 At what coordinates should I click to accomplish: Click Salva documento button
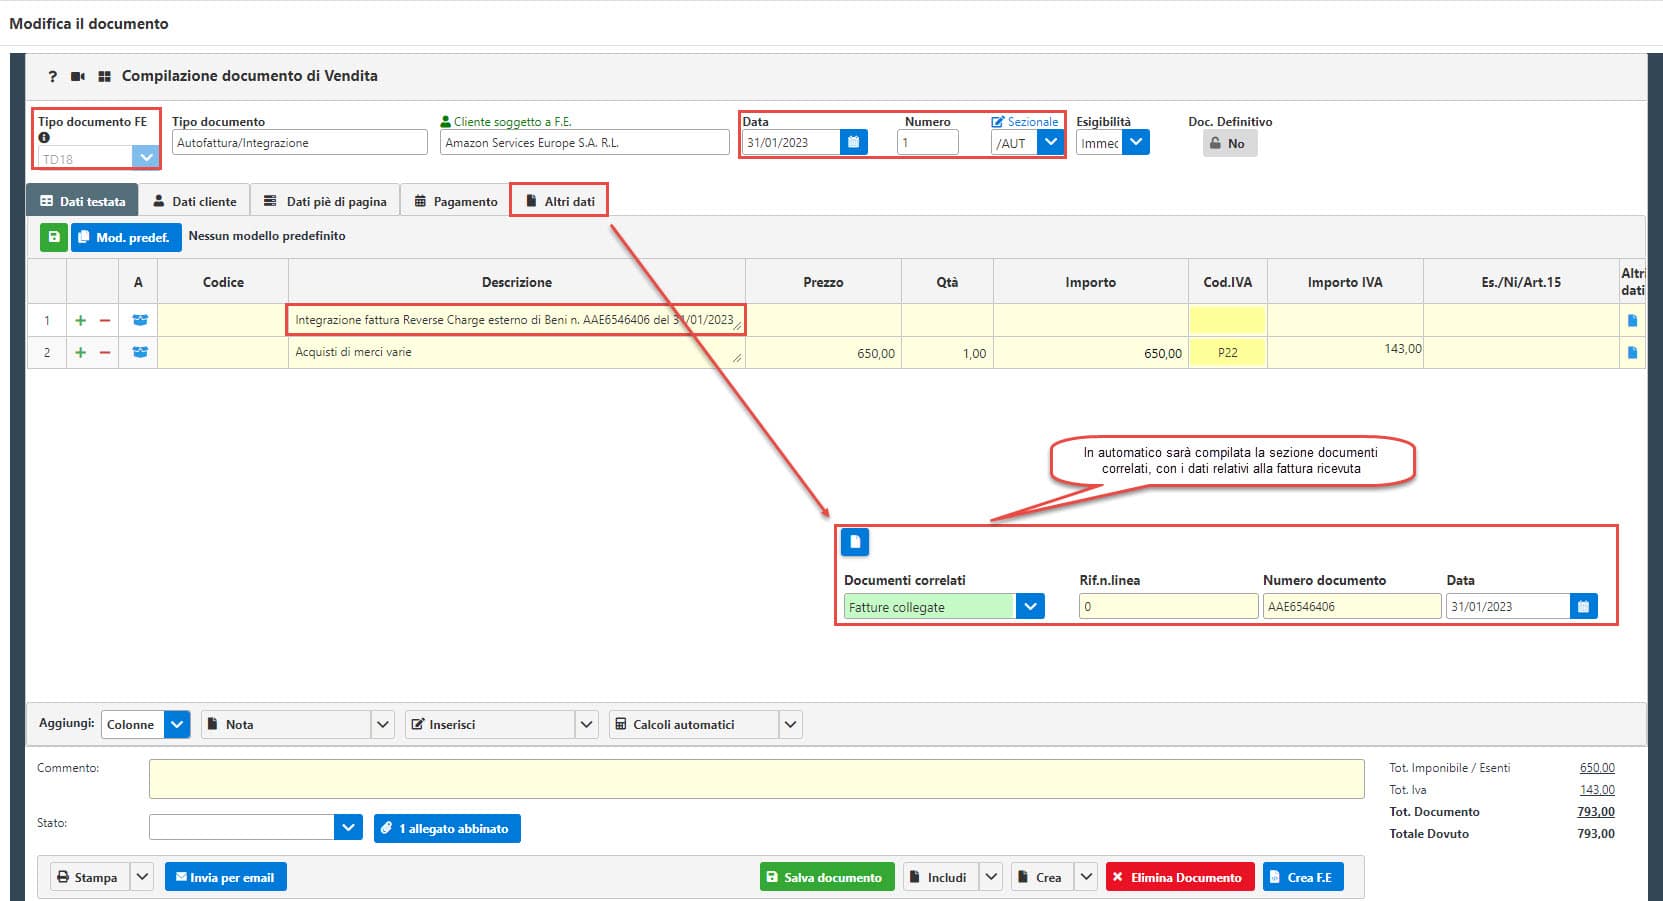tap(827, 877)
